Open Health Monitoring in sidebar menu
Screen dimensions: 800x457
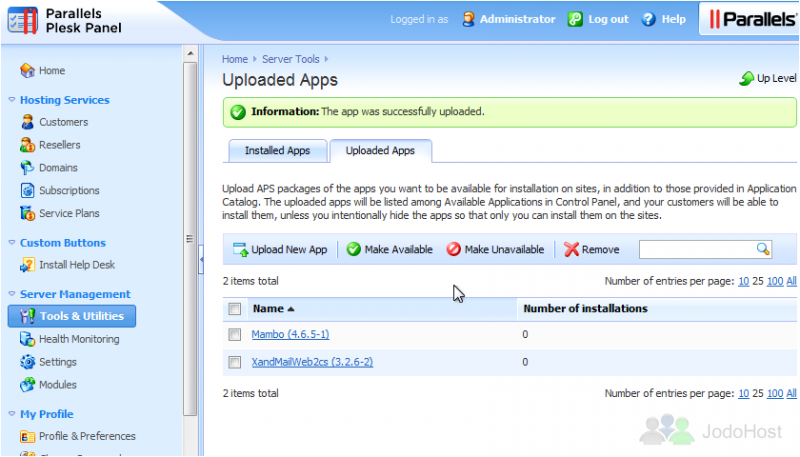[x=79, y=339]
